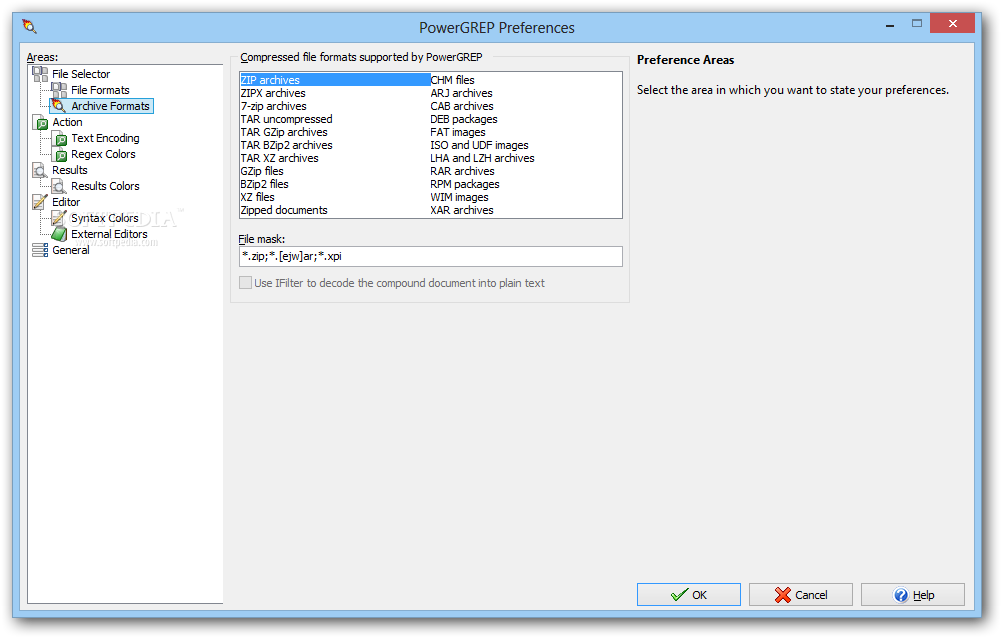The image size is (1002, 638).
Task: Confirm preferences with OK button
Action: point(689,595)
